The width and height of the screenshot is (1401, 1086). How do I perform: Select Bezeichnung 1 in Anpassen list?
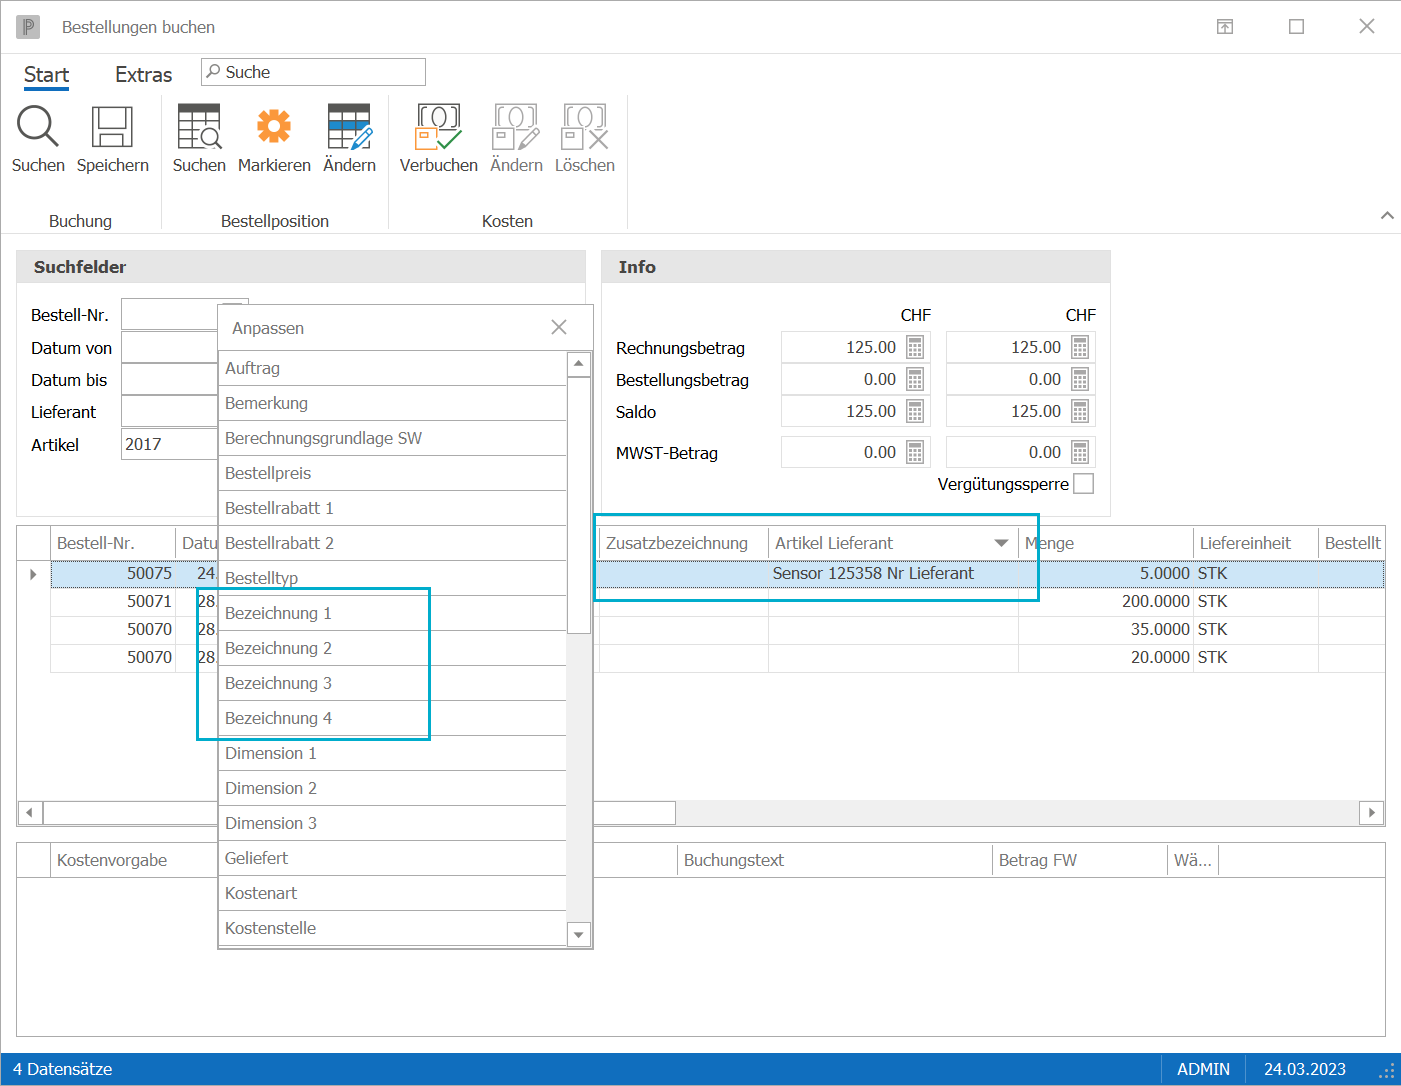392,613
